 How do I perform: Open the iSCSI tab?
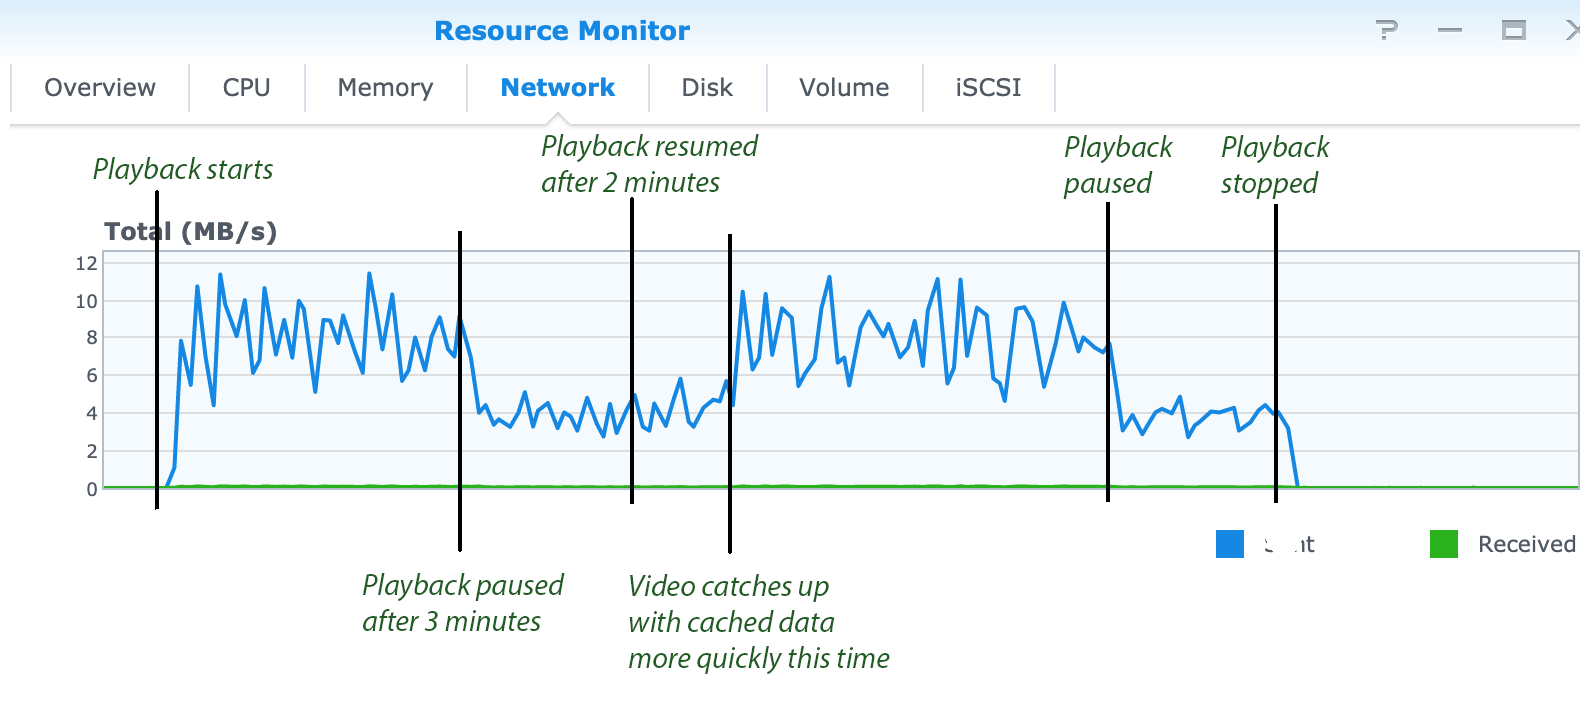(x=988, y=88)
